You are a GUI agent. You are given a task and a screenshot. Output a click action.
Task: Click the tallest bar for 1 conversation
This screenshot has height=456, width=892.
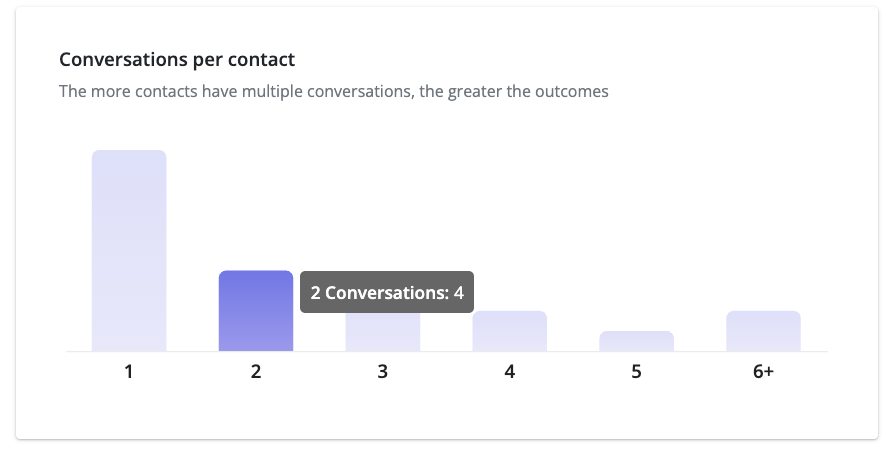pos(129,250)
